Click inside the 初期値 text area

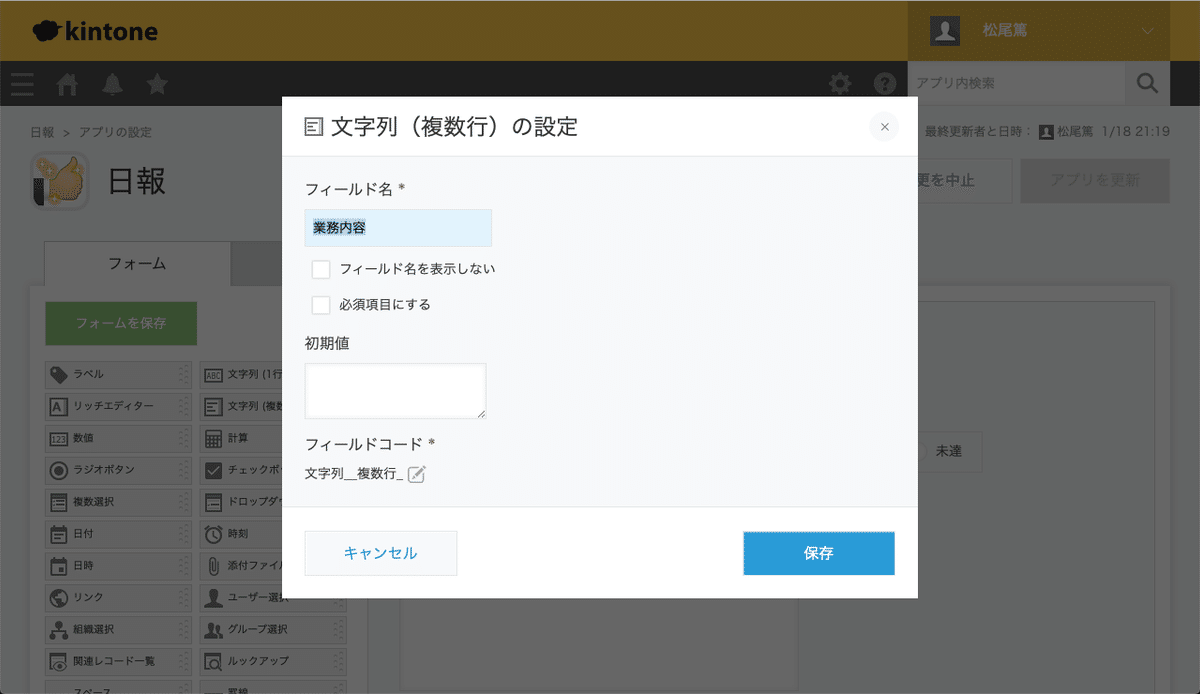[395, 390]
